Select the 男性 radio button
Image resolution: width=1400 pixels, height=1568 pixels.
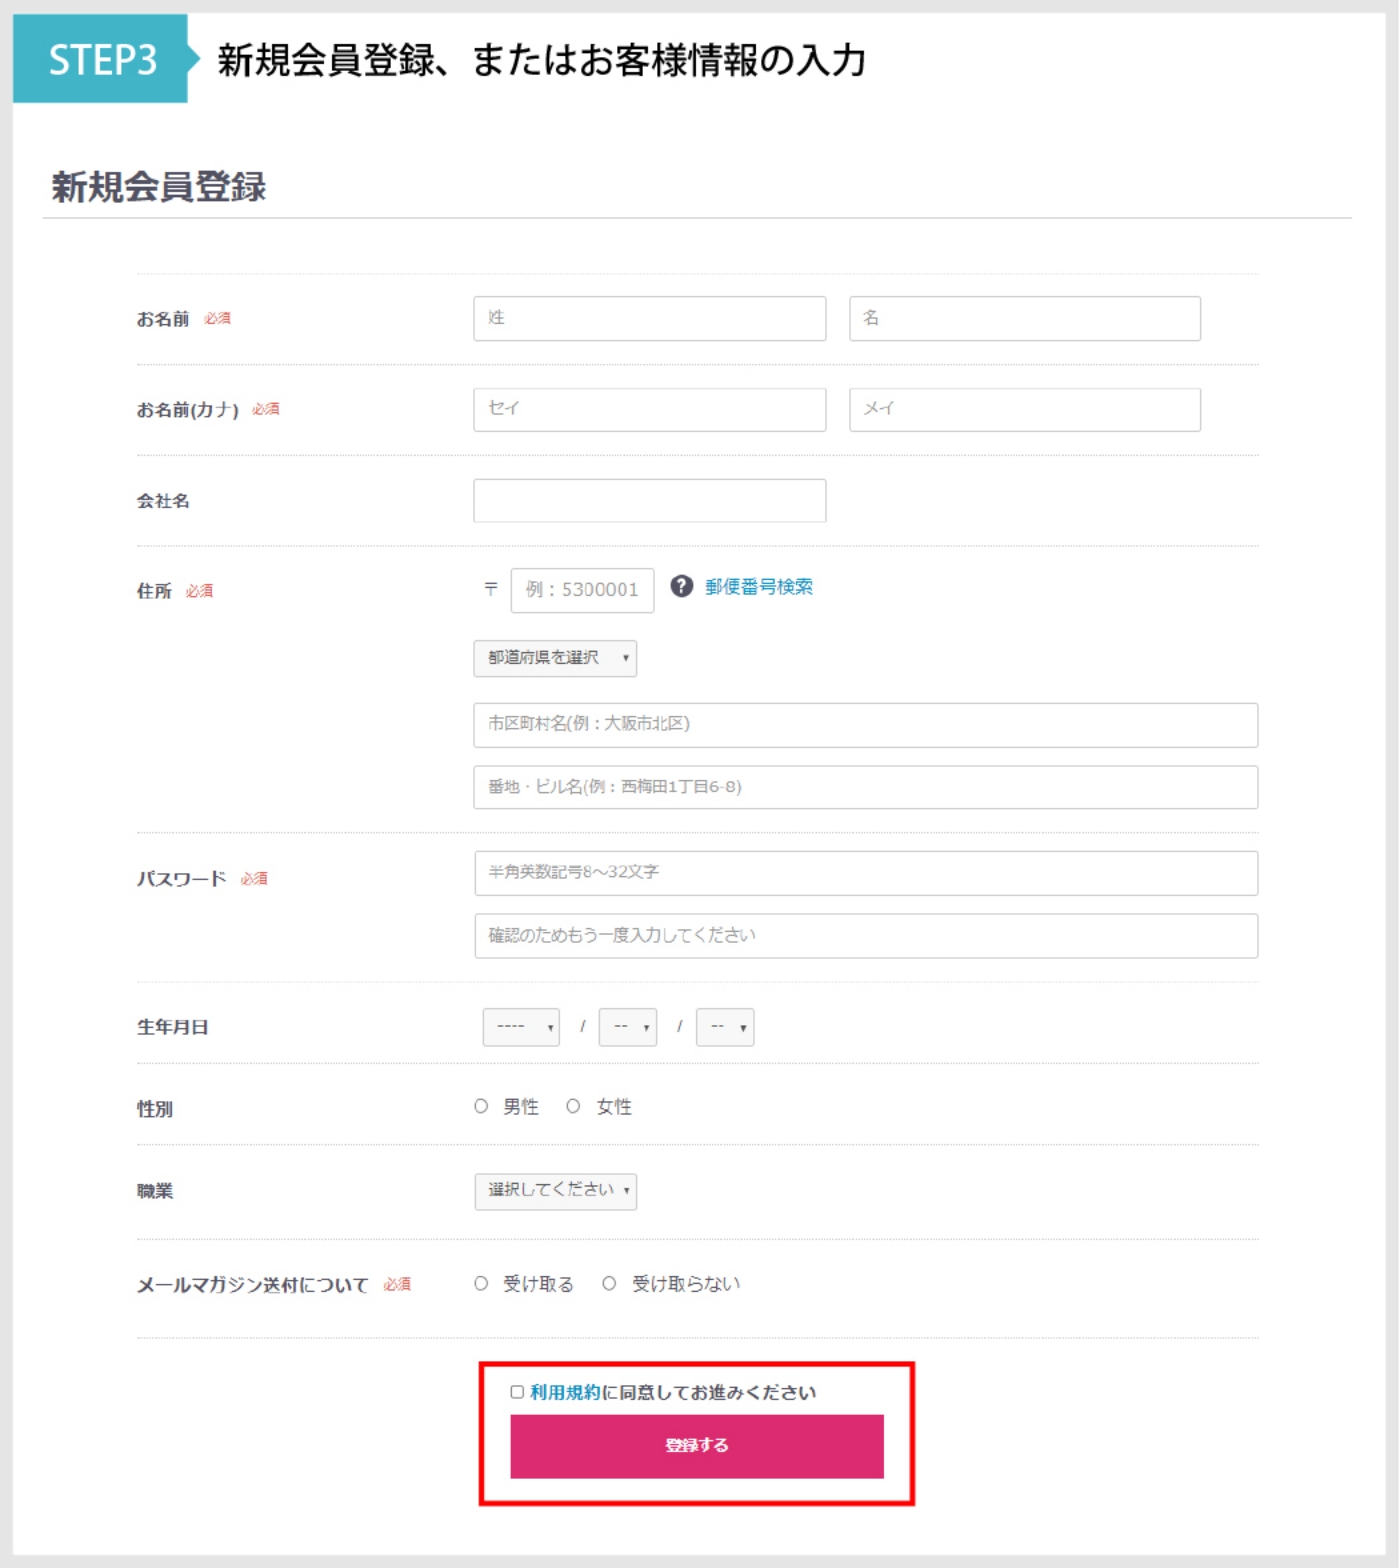(x=481, y=1106)
